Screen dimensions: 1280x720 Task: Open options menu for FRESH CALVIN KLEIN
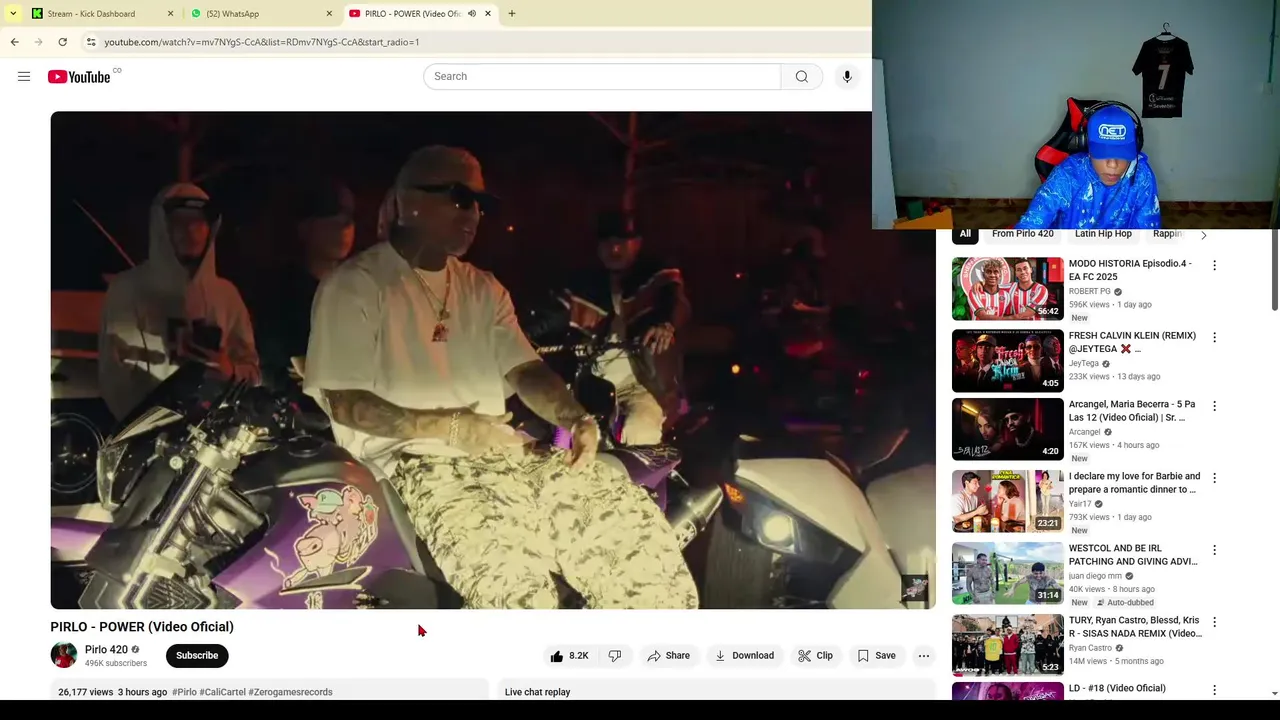tap(1214, 338)
